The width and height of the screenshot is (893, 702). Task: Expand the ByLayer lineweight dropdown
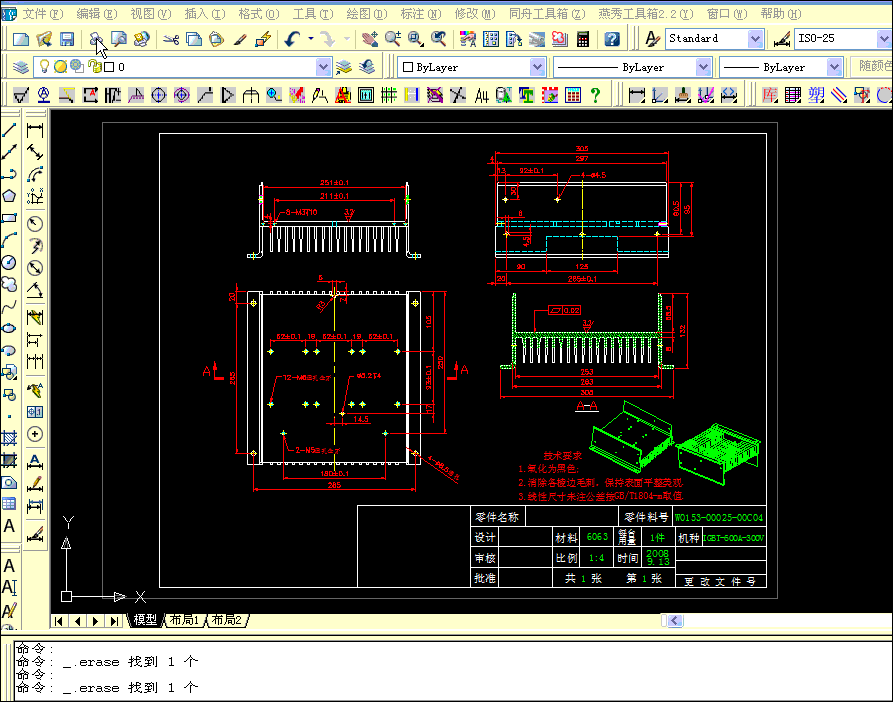834,67
